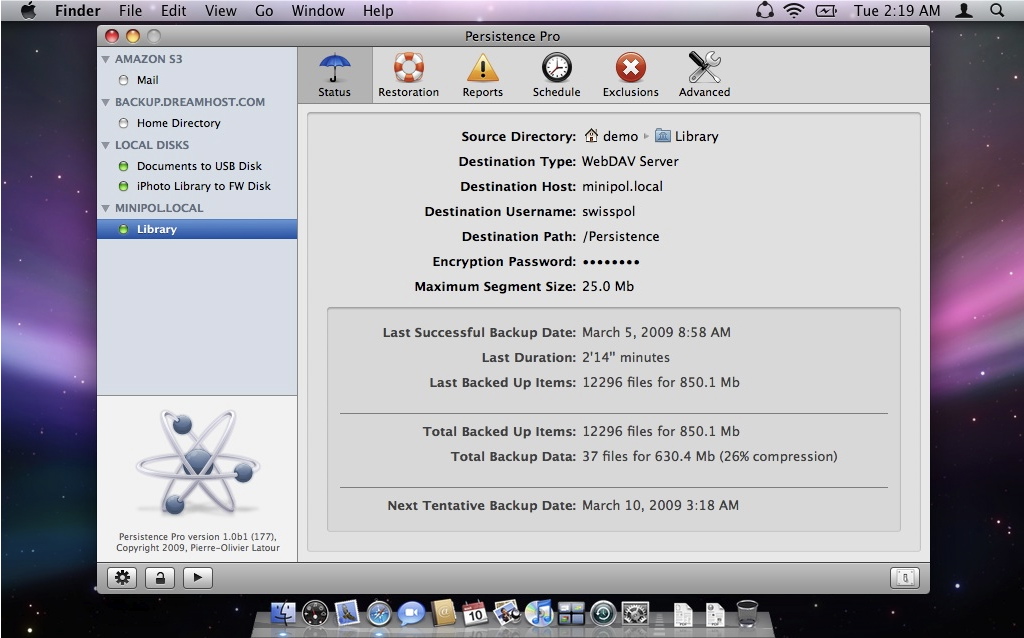Click green status dot beside iPhoto Library
1024x638 pixels.
123,186
